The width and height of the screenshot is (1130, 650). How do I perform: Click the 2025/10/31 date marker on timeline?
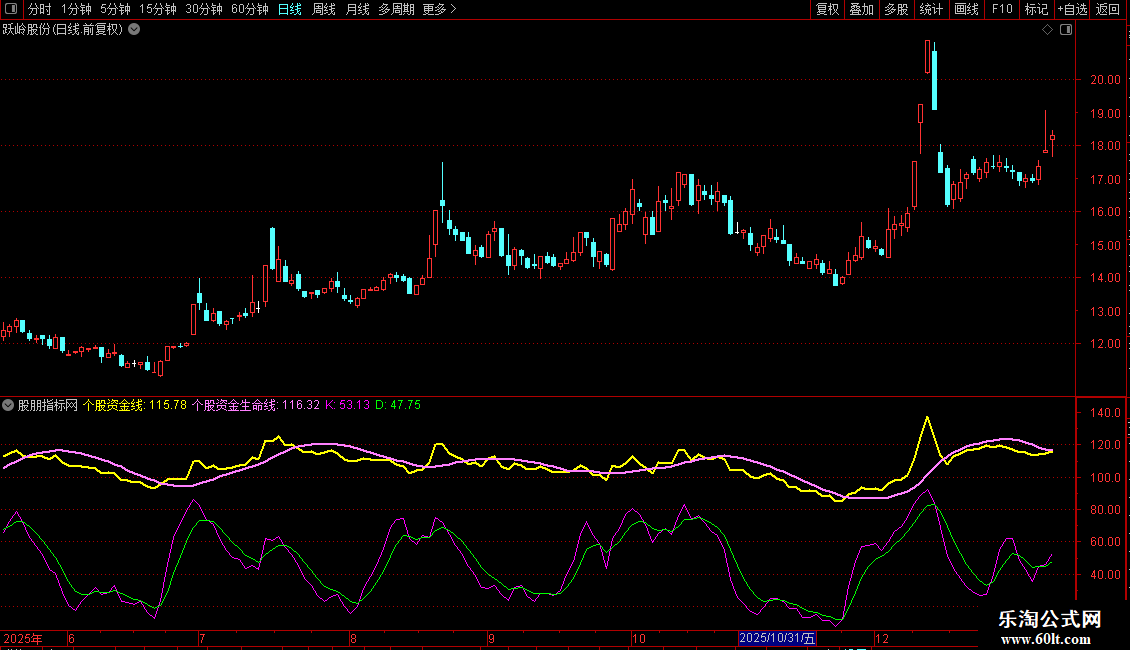[777, 638]
